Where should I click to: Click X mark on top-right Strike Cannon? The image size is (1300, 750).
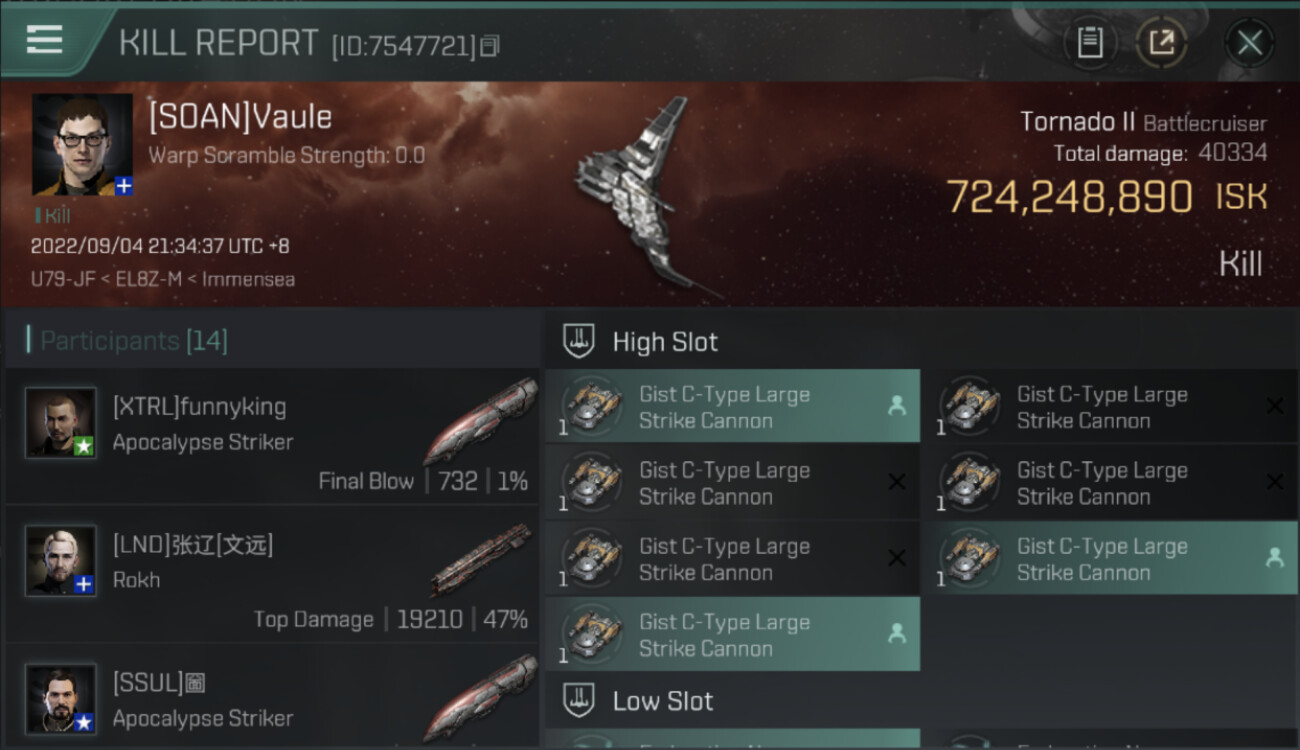(1274, 405)
